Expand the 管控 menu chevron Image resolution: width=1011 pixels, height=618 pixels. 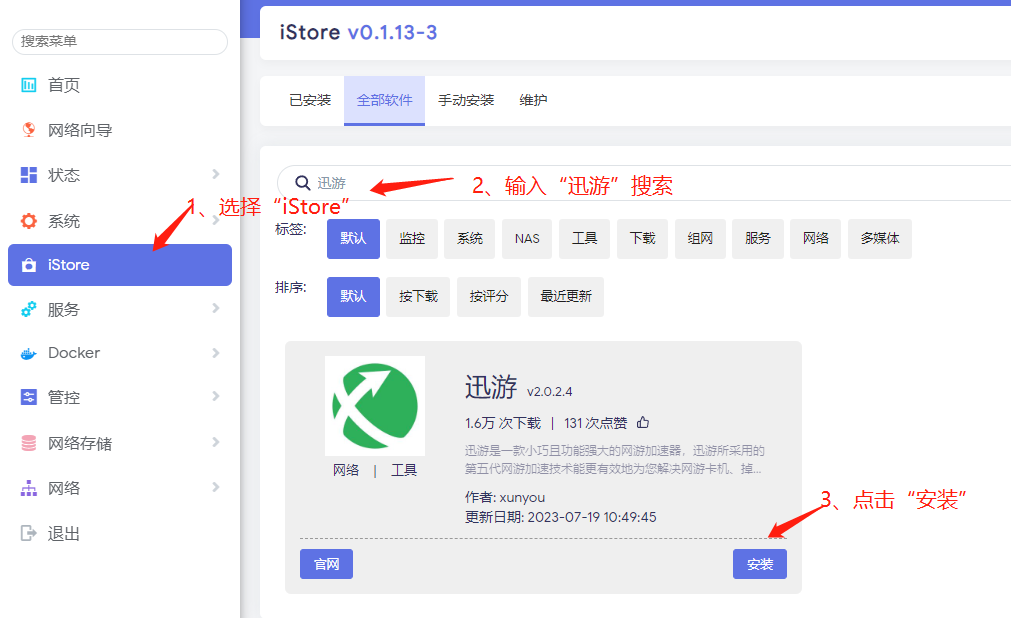click(216, 396)
